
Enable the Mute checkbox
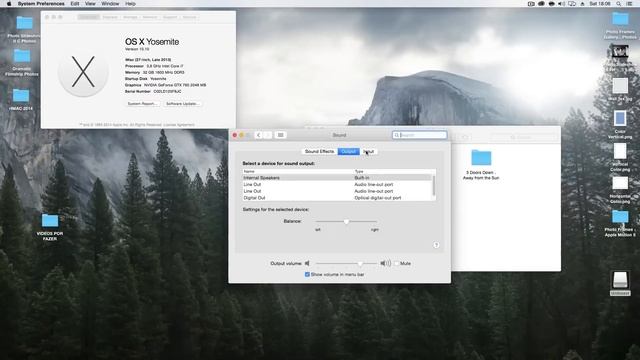pyautogui.click(x=396, y=264)
